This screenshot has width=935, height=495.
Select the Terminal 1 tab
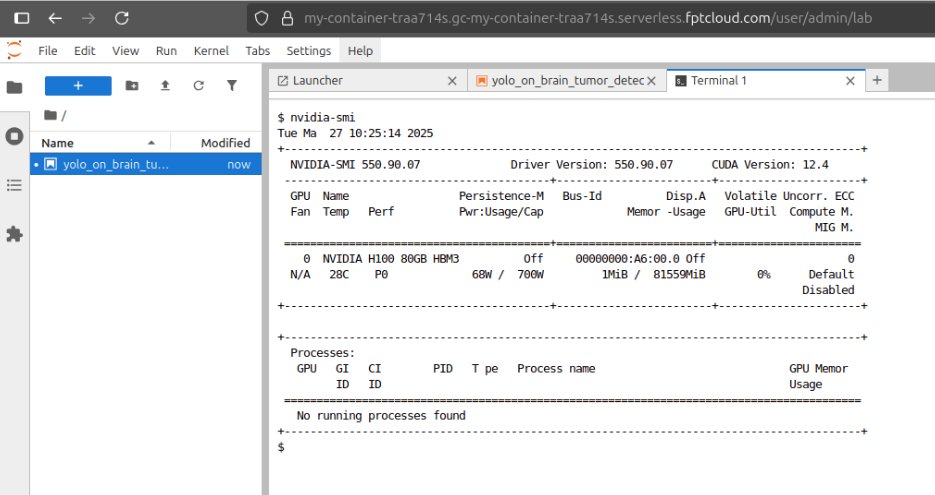[766, 81]
